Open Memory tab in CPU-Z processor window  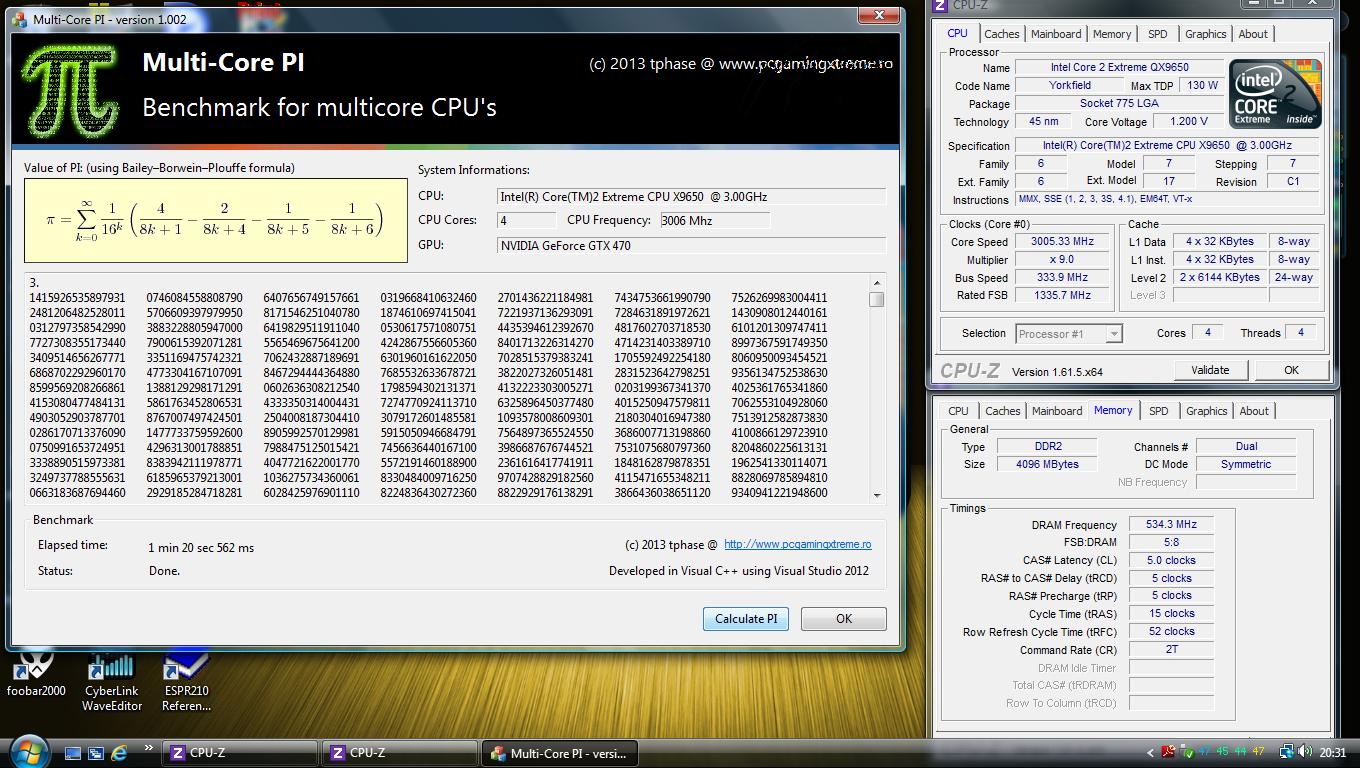pyautogui.click(x=1112, y=34)
